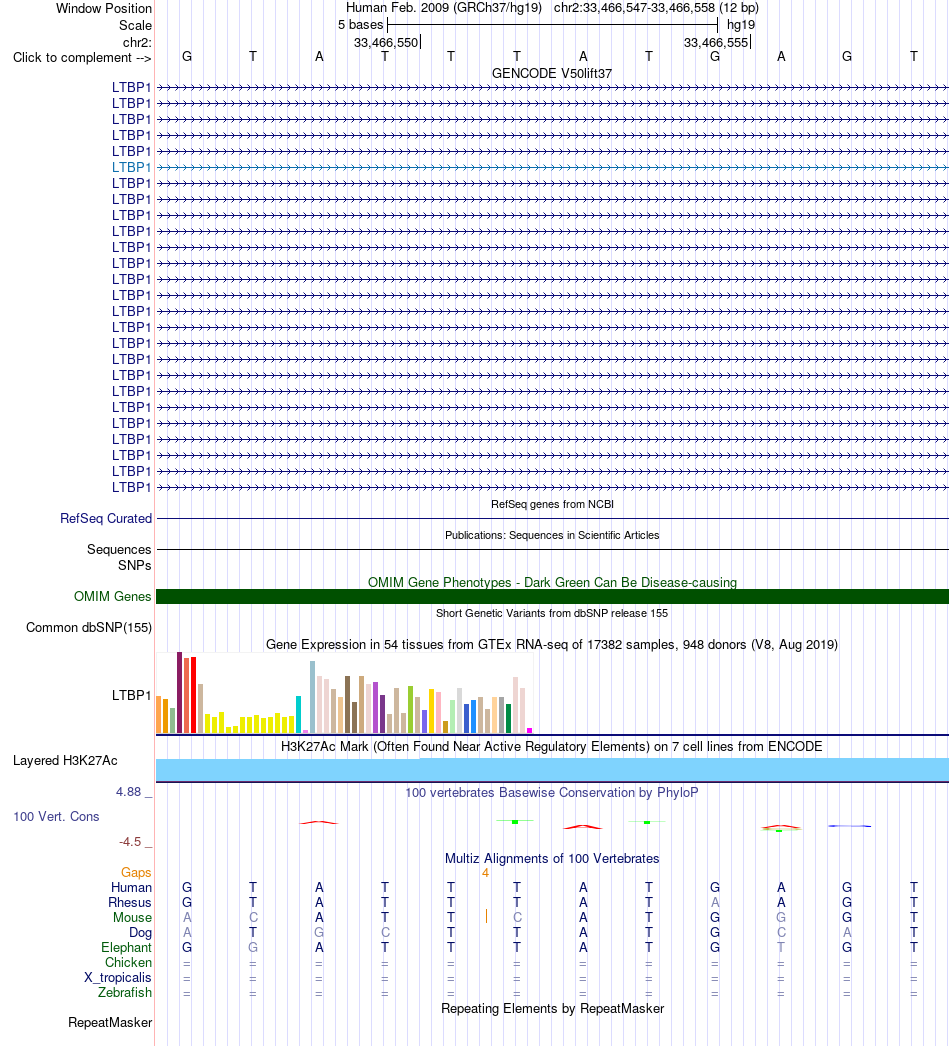Open the OMIM Genes track label
The width and height of the screenshot is (950, 1046).
click(x=113, y=596)
